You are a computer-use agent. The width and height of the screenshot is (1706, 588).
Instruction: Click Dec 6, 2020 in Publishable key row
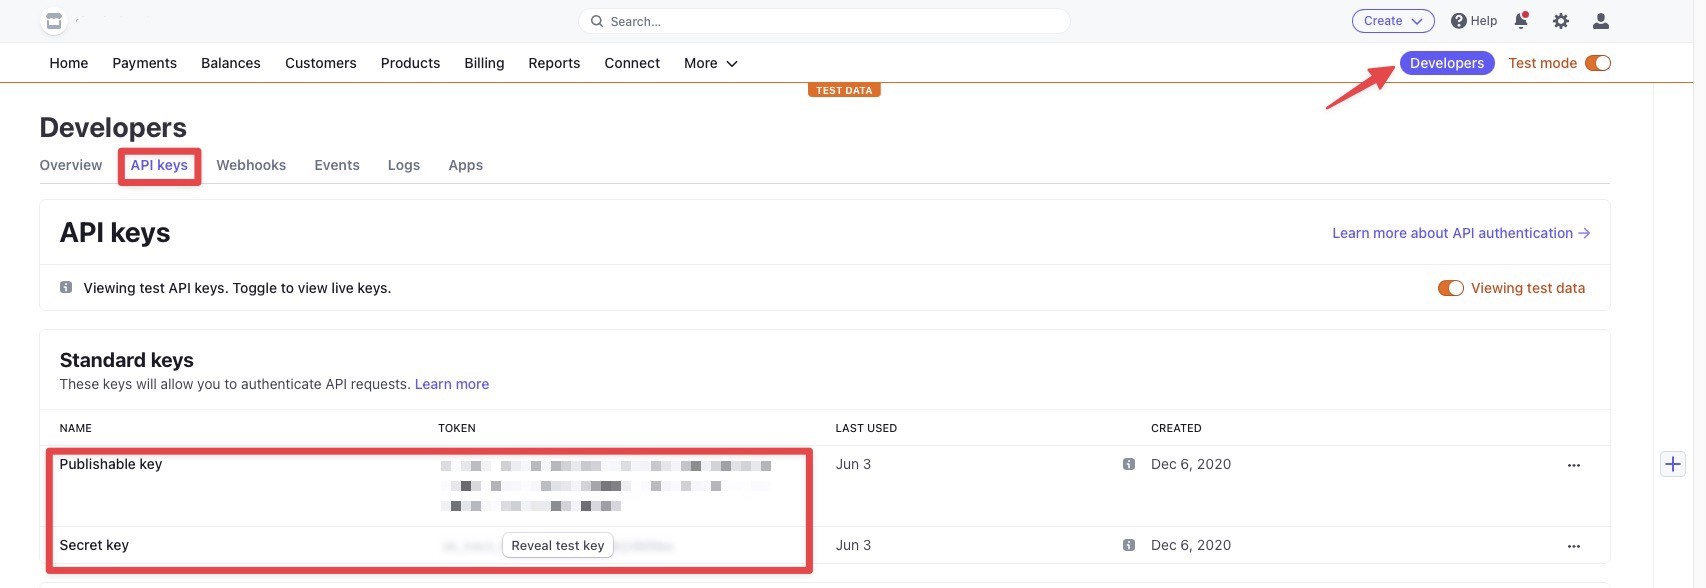tap(1191, 464)
